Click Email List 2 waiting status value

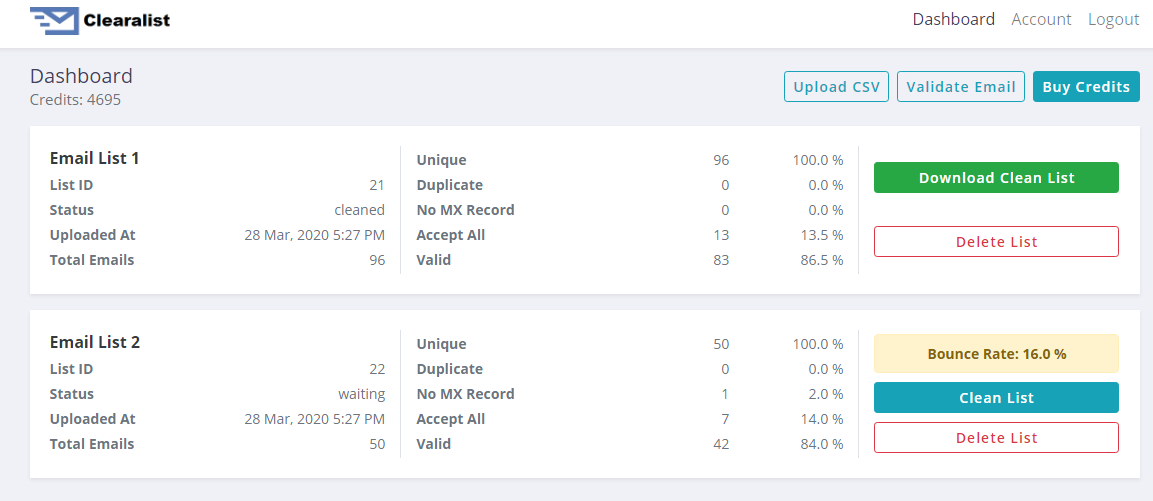[361, 394]
